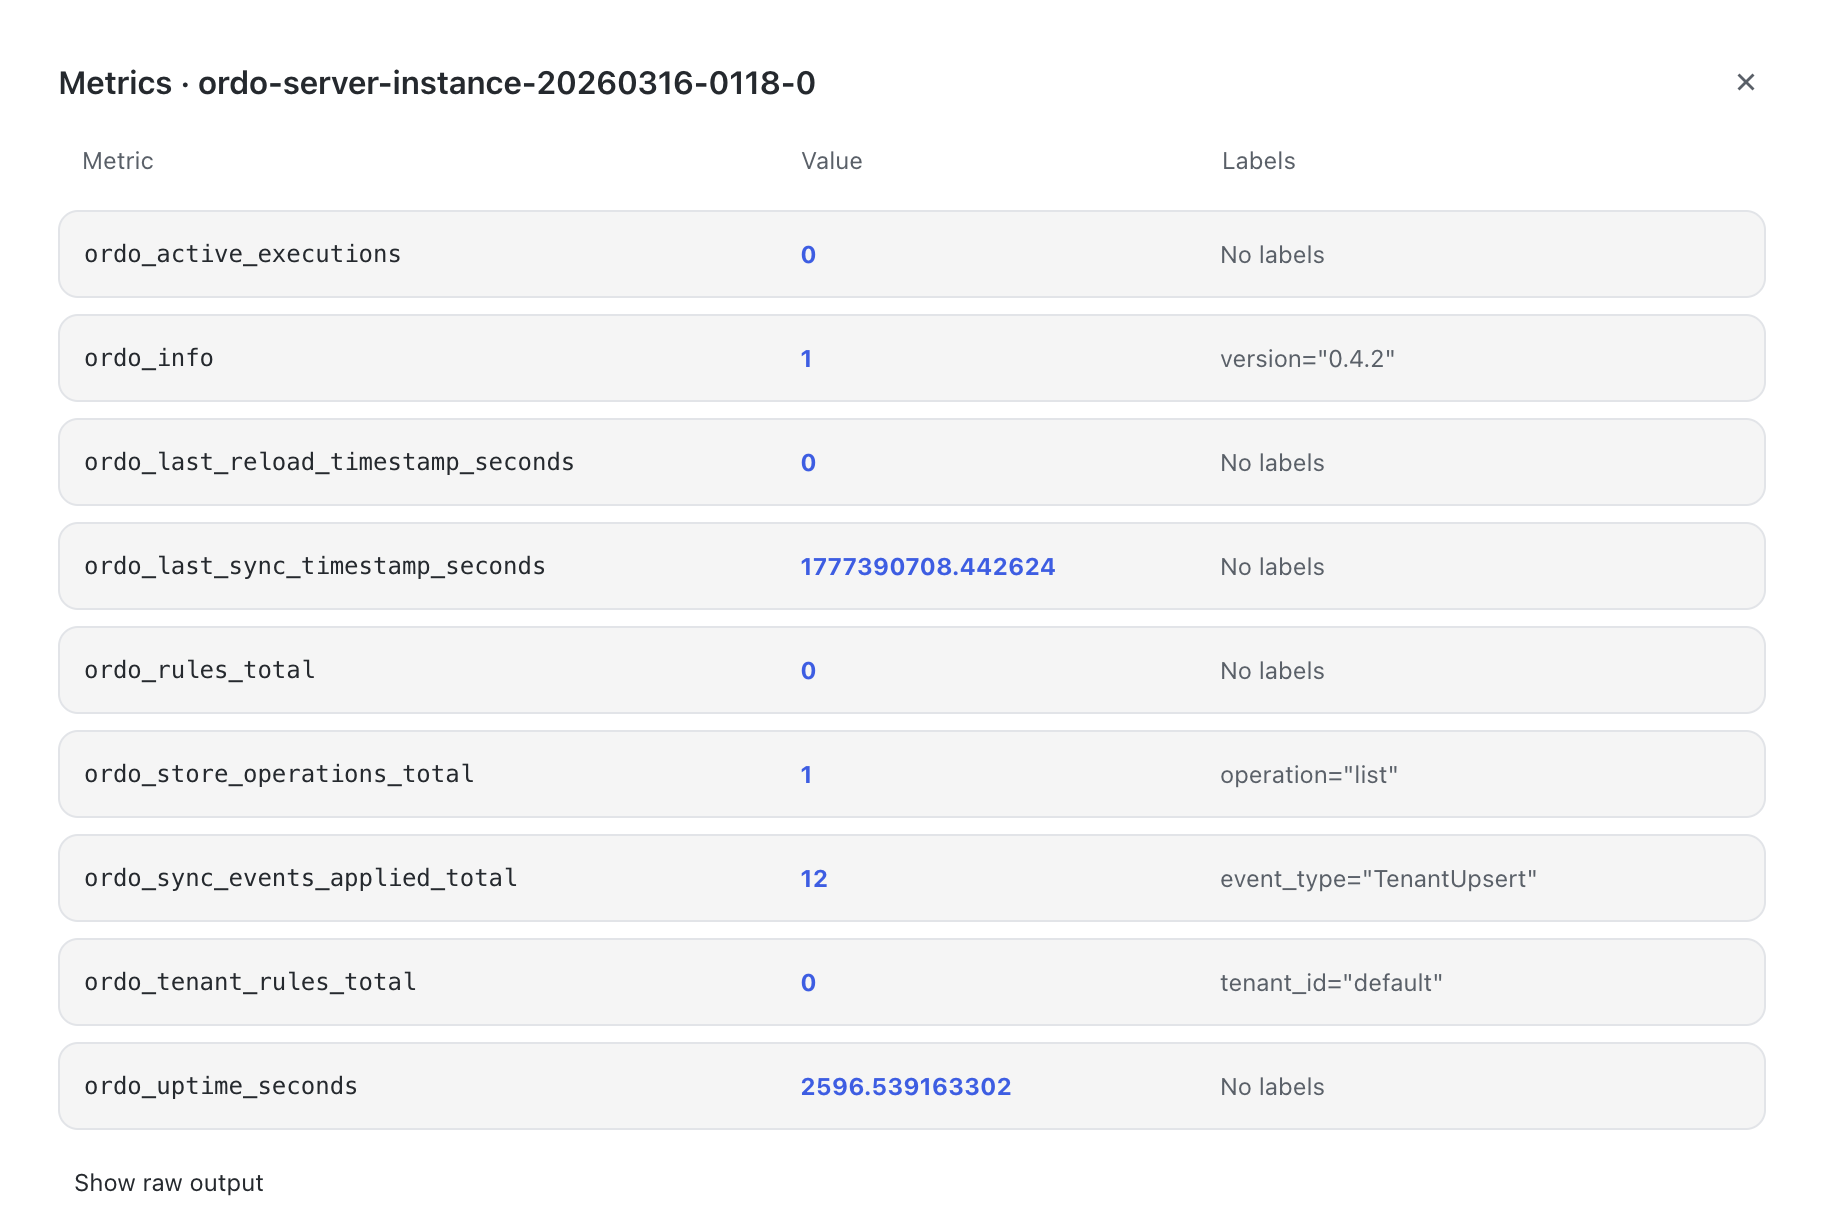
Task: Click the ordo_active_executions value link
Action: pyautogui.click(x=808, y=255)
